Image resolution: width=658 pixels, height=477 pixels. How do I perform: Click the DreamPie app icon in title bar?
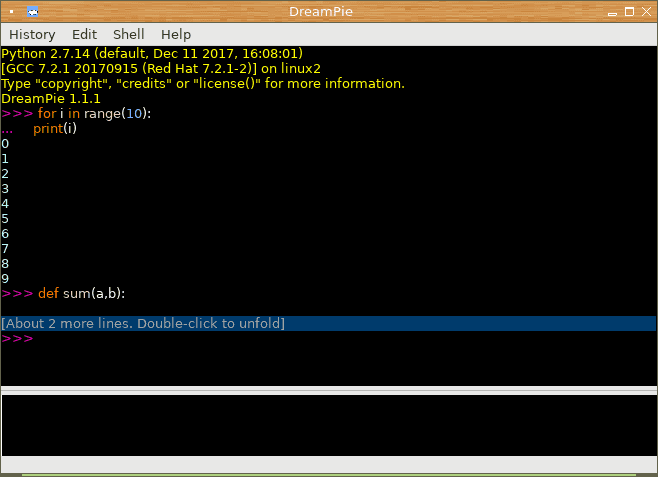point(32,12)
